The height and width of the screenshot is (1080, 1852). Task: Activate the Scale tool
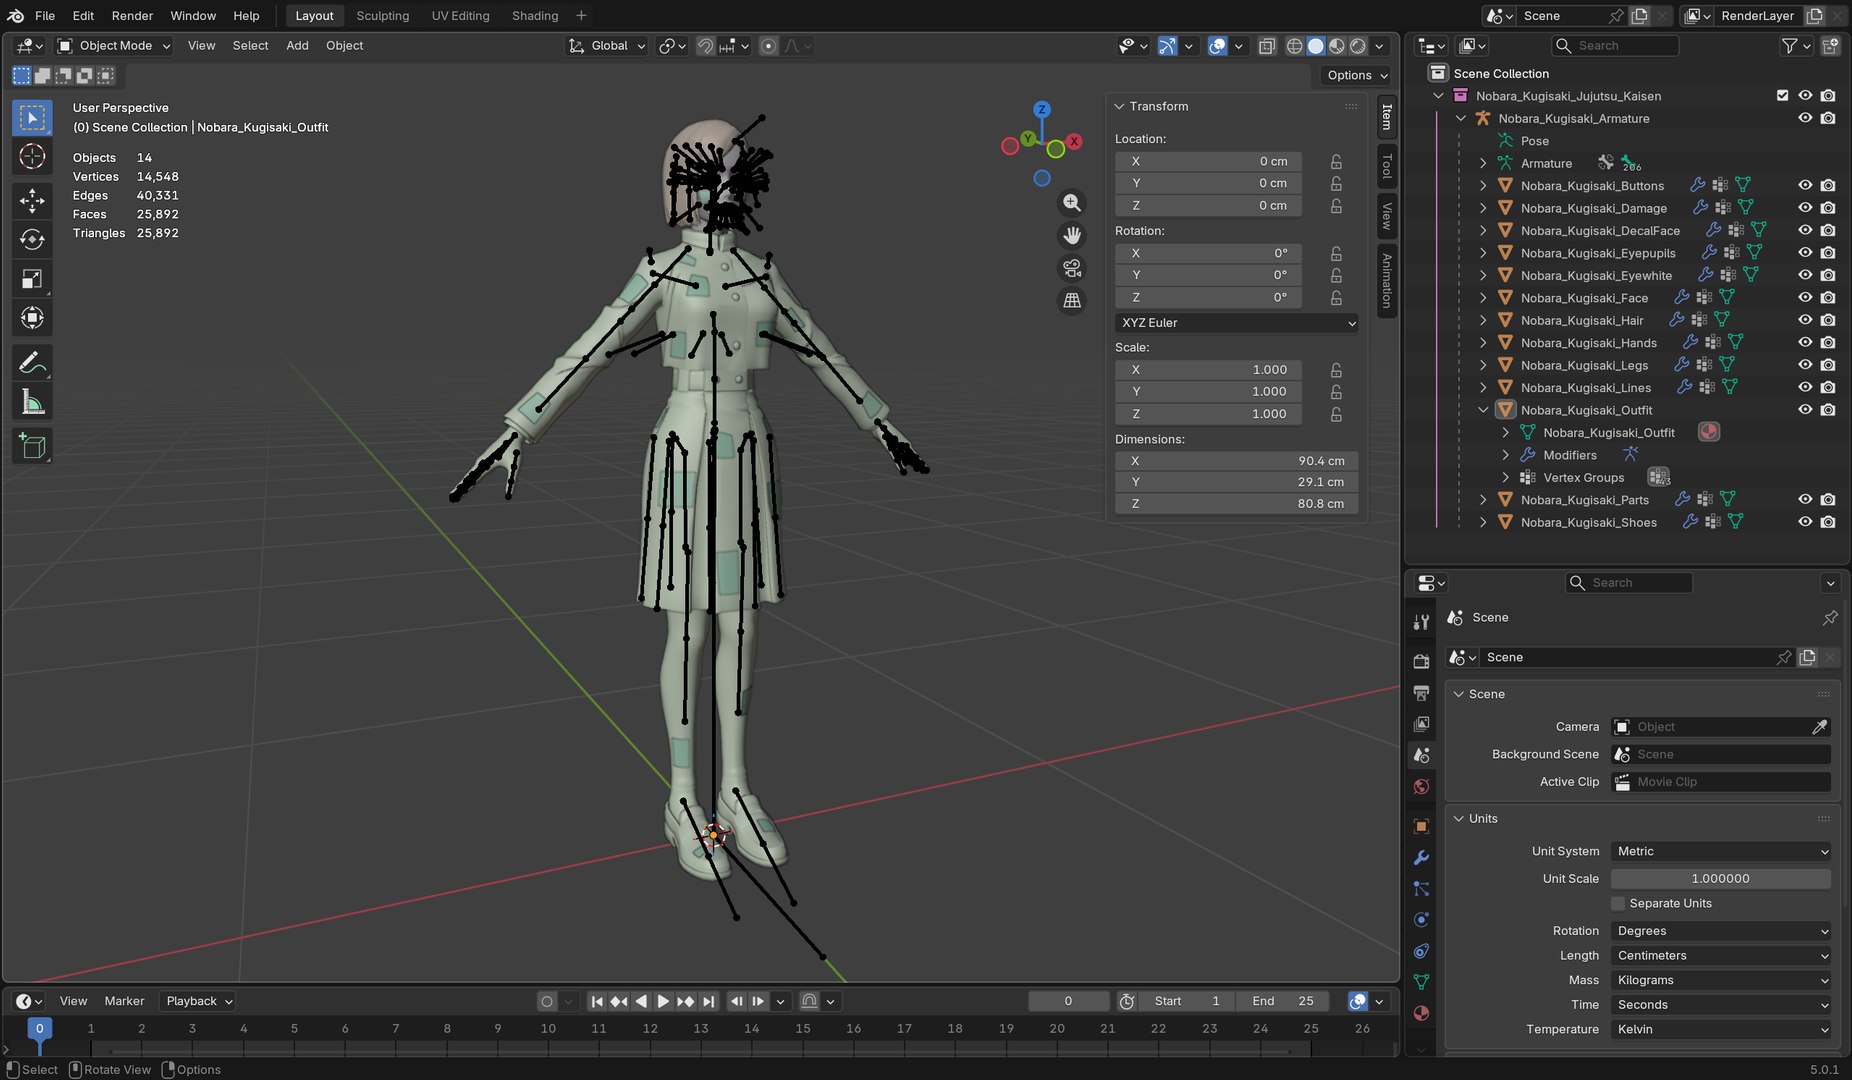coord(32,279)
